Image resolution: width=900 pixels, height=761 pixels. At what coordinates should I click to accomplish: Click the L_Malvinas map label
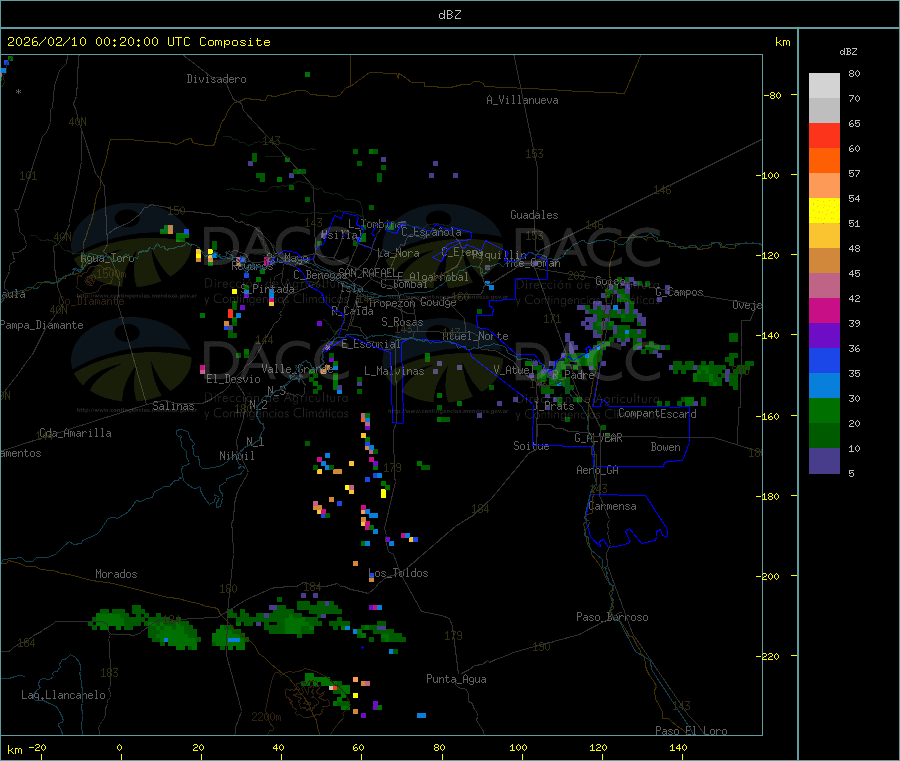[x=394, y=371]
